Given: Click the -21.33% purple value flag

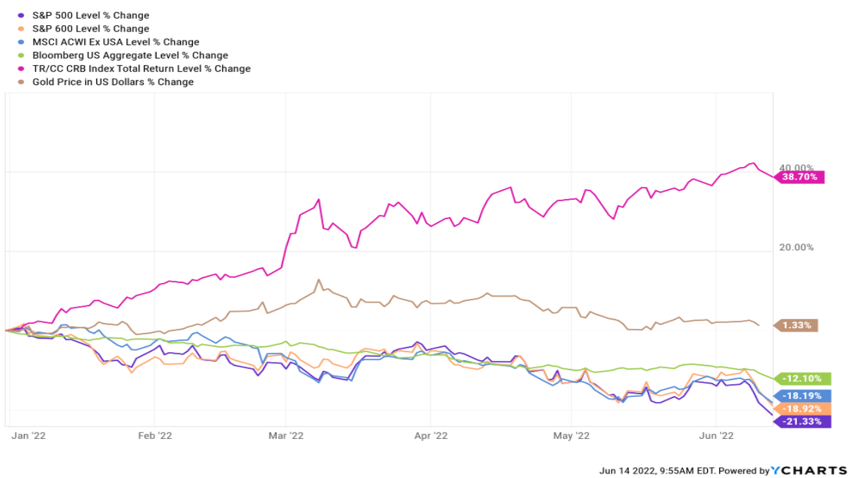Looking at the screenshot, I should 801,422.
